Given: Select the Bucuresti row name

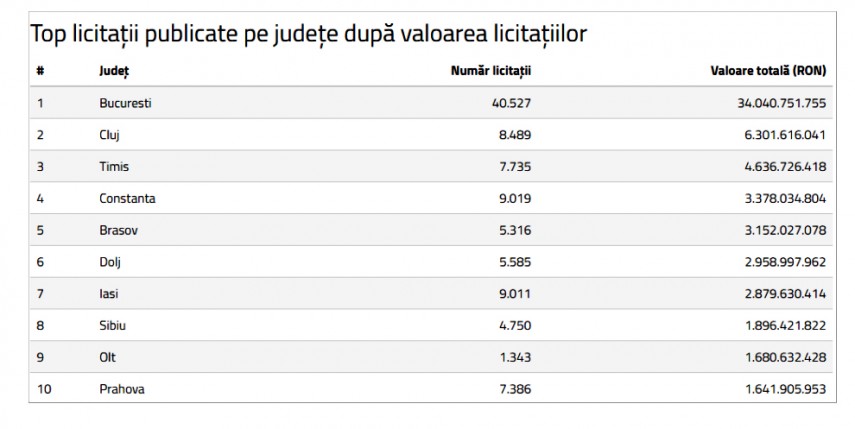Looking at the screenshot, I should (125, 102).
